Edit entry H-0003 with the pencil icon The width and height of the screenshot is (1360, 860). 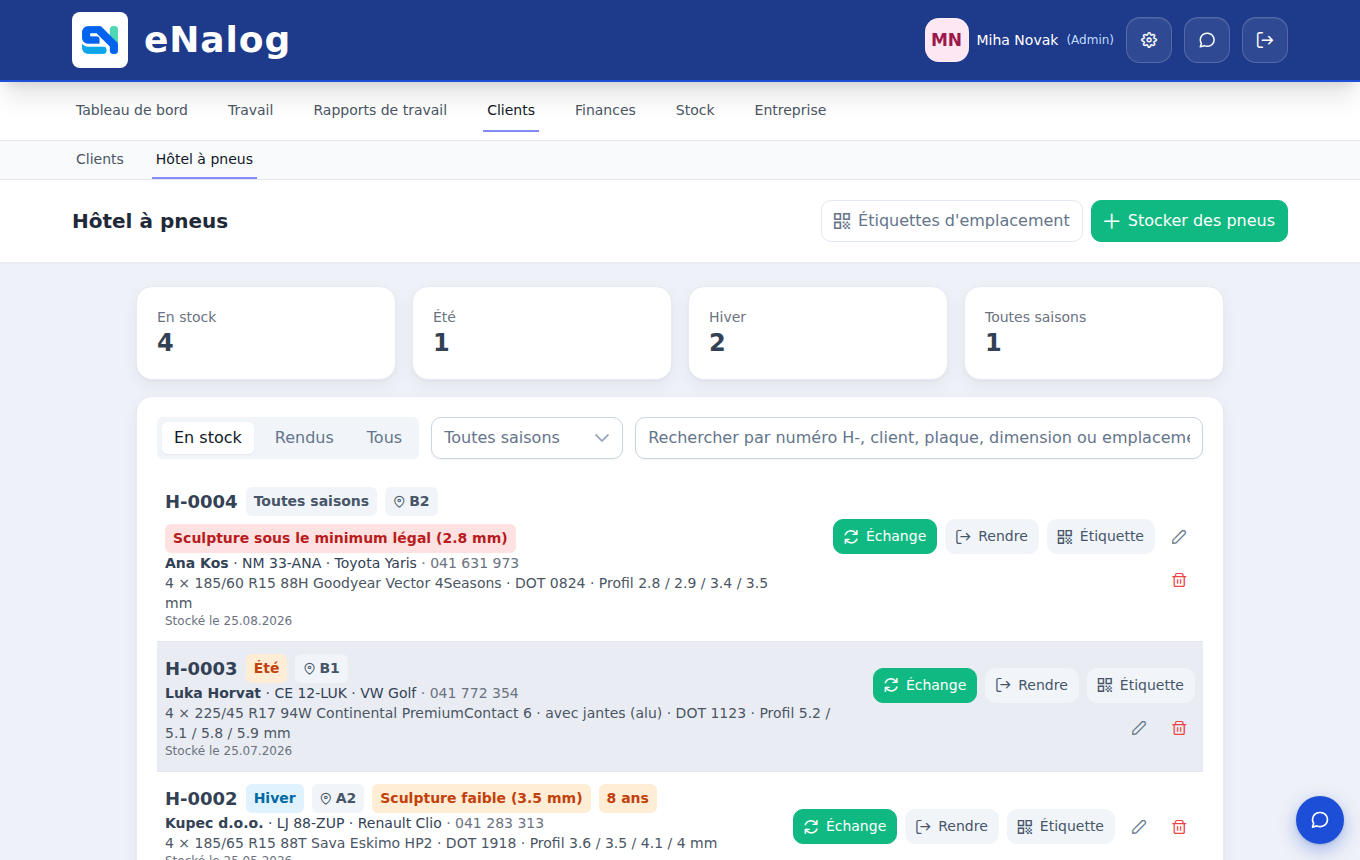[1139, 728]
